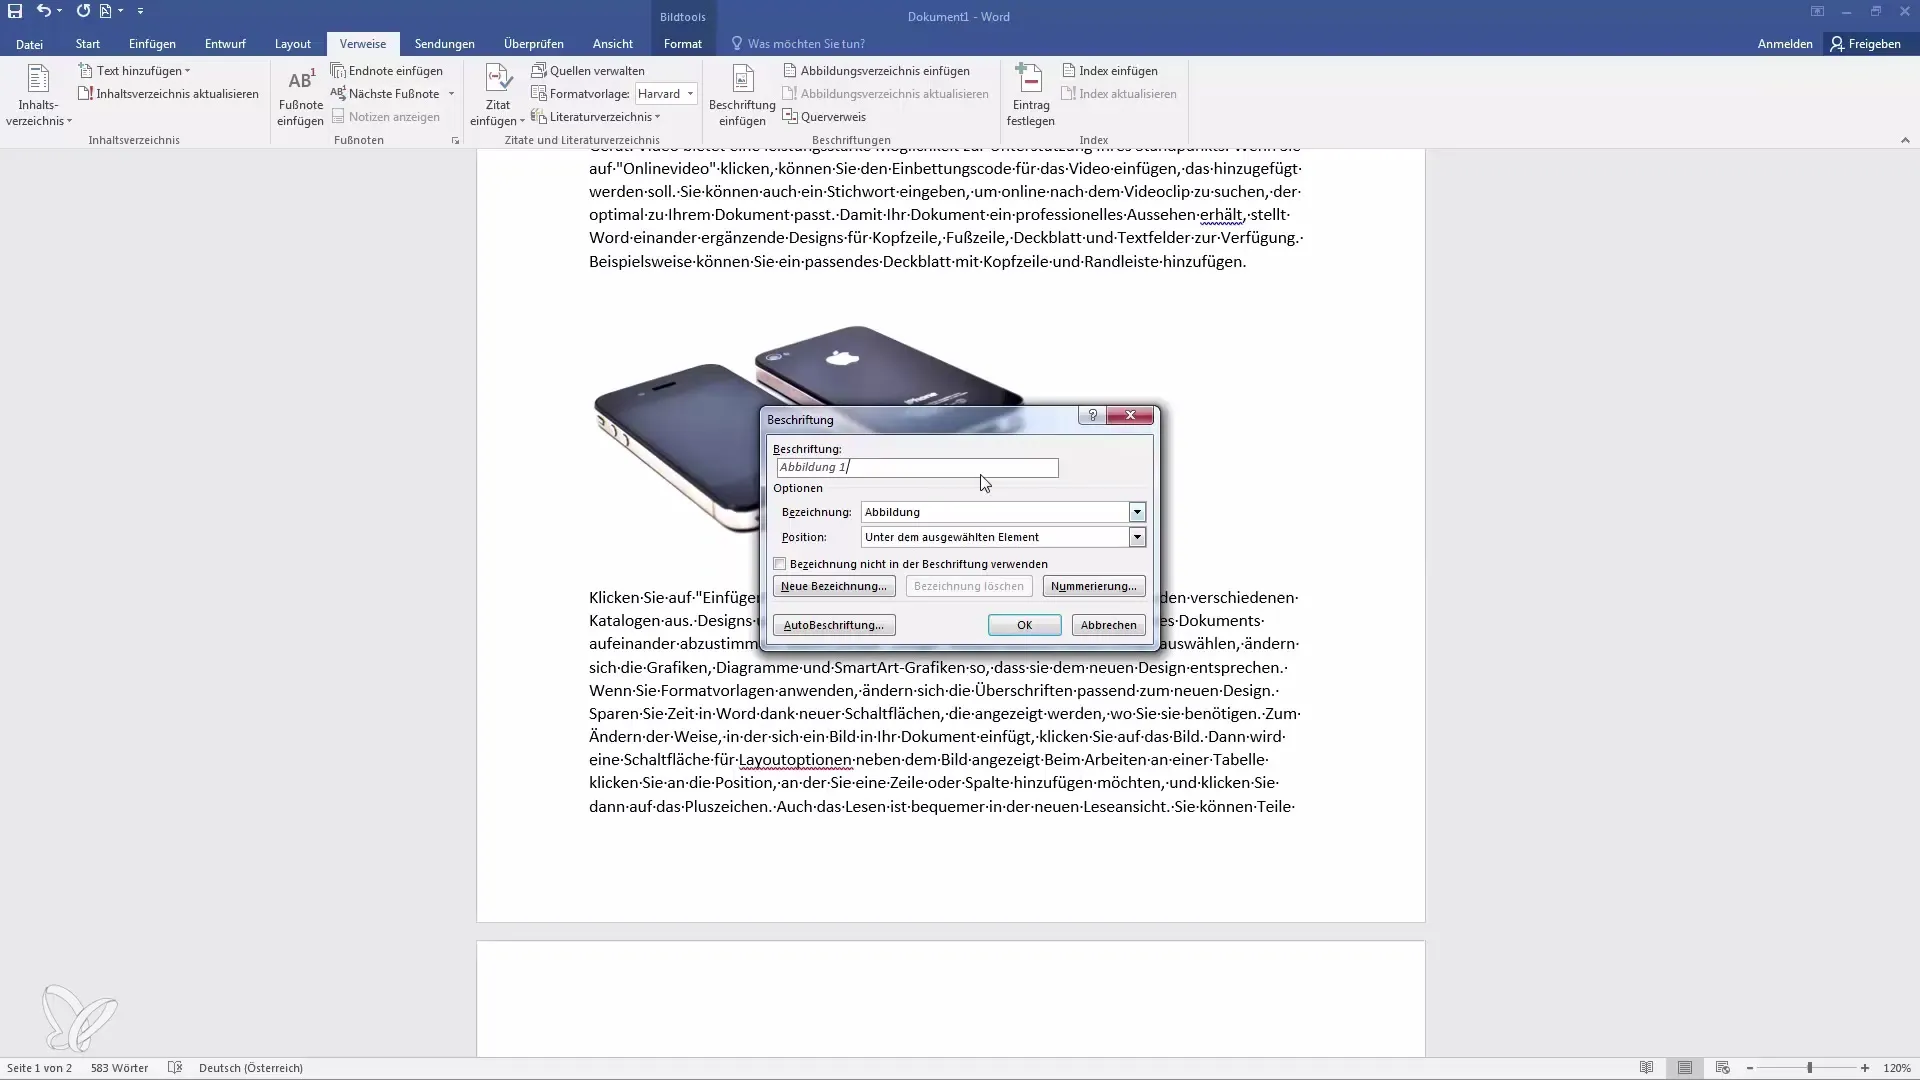Viewport: 1920px width, 1080px height.
Task: Click the Redo/Repeat arrow icon
Action: [x=83, y=11]
